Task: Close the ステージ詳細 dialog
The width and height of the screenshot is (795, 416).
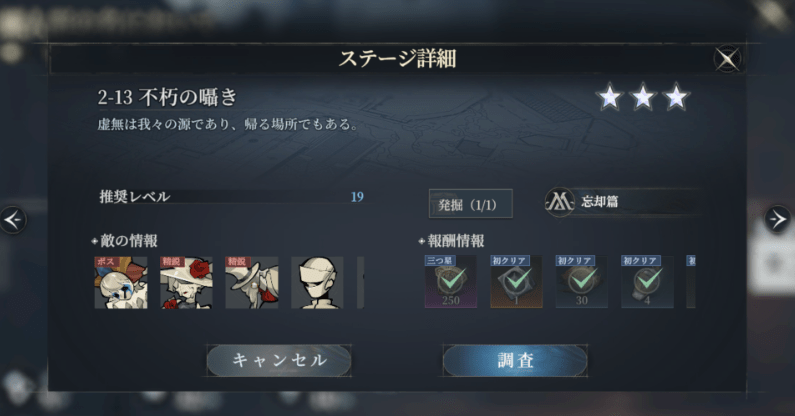Action: 727,59
